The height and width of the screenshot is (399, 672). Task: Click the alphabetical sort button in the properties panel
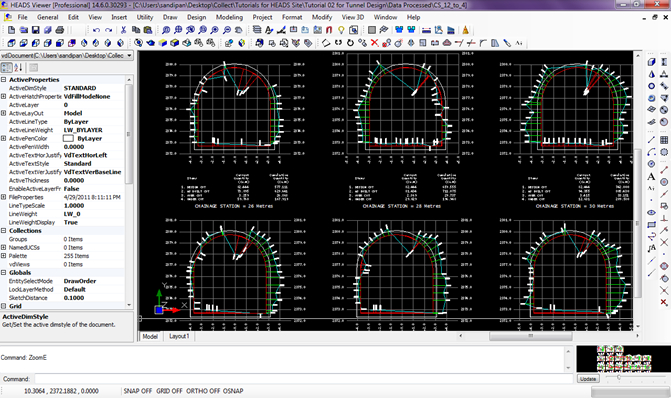pyautogui.click(x=18, y=67)
